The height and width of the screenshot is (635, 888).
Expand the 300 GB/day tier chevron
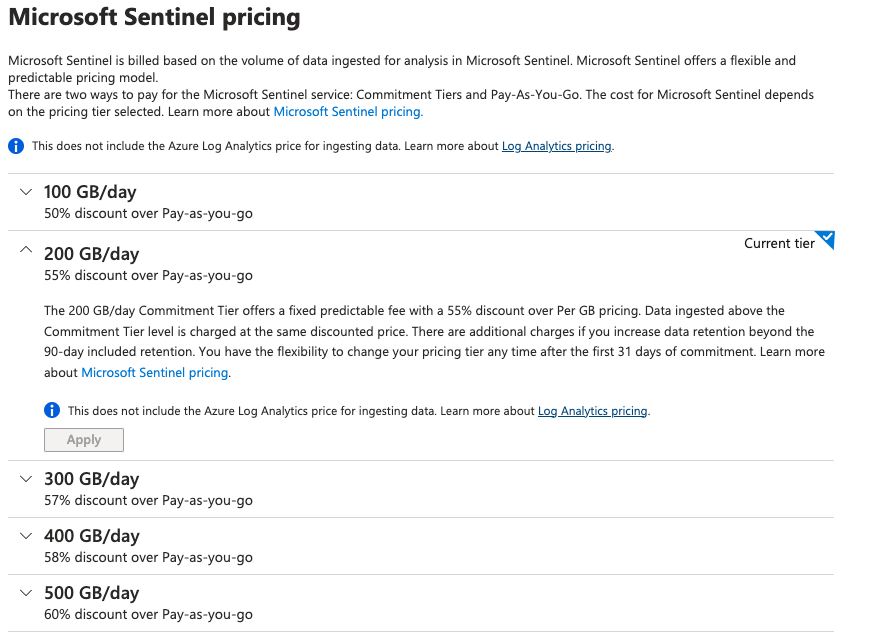pos(26,479)
